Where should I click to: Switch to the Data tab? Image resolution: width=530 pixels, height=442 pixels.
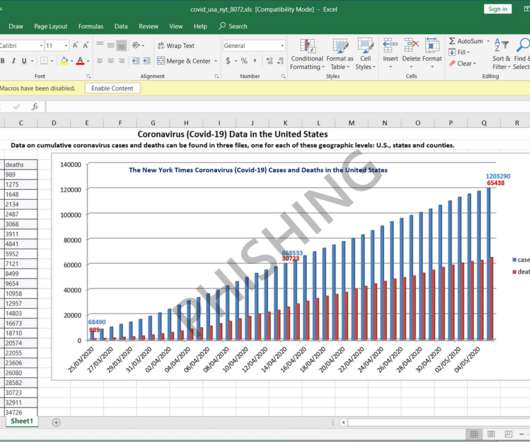(x=121, y=26)
